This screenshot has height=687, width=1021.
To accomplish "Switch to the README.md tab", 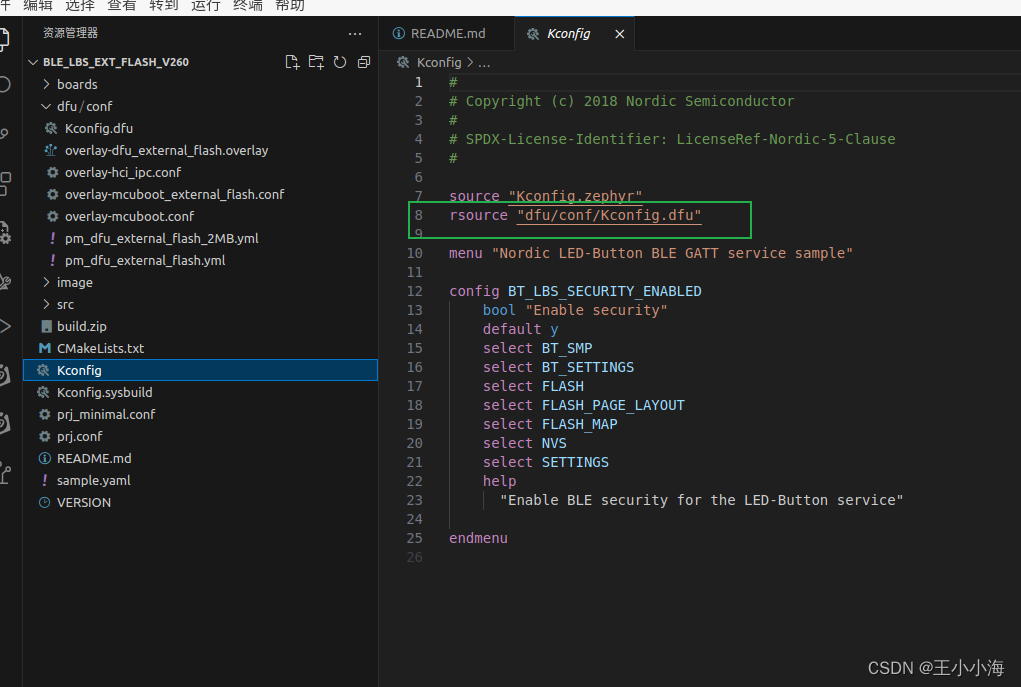I will [447, 33].
